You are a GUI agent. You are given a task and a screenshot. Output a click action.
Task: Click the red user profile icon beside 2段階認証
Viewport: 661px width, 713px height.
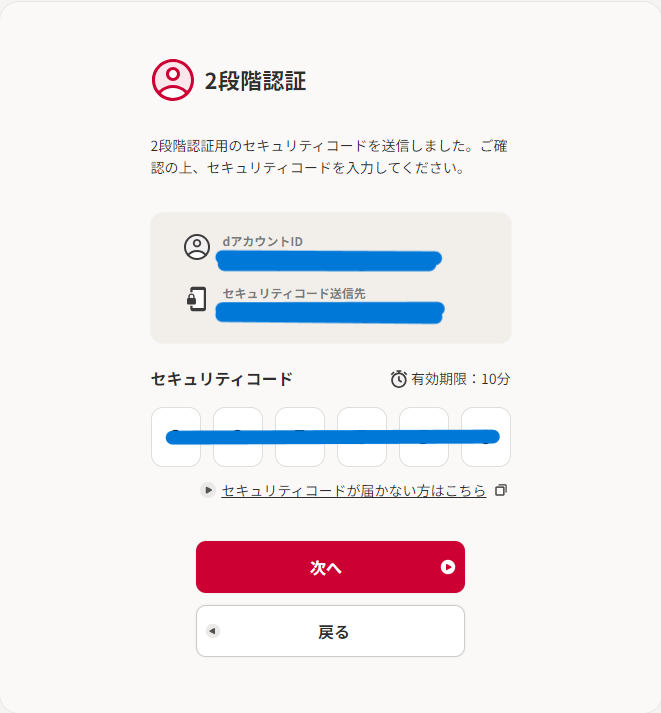[173, 80]
